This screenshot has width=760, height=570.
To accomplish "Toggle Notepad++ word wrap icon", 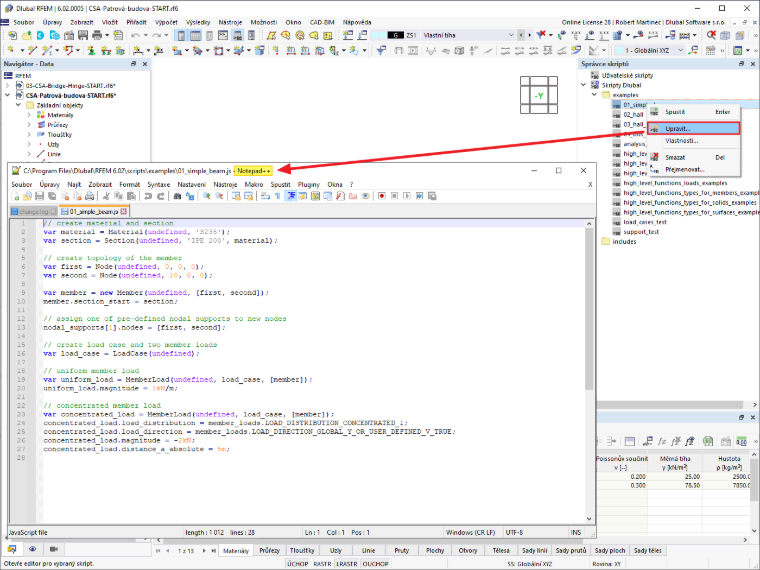I will coord(265,196).
